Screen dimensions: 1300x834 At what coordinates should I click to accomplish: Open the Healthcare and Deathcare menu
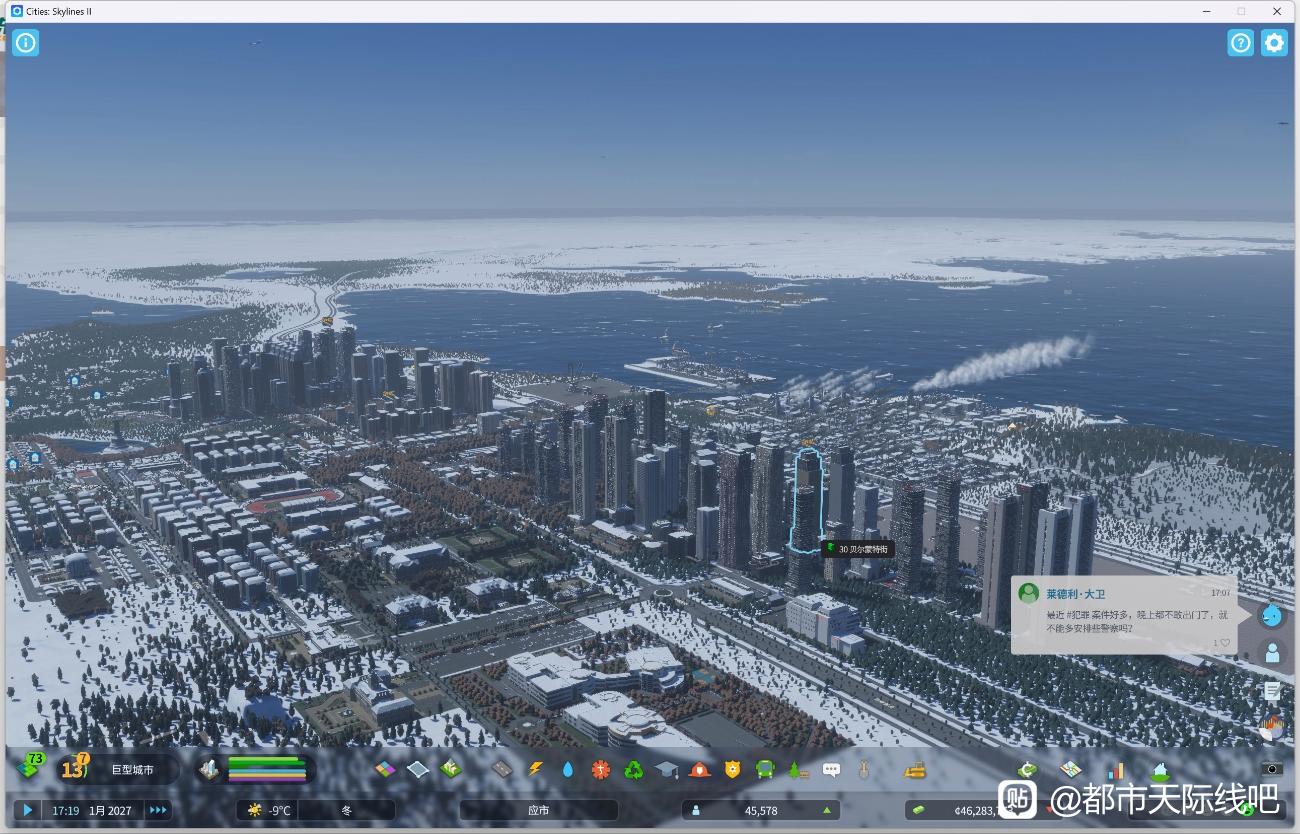[601, 769]
